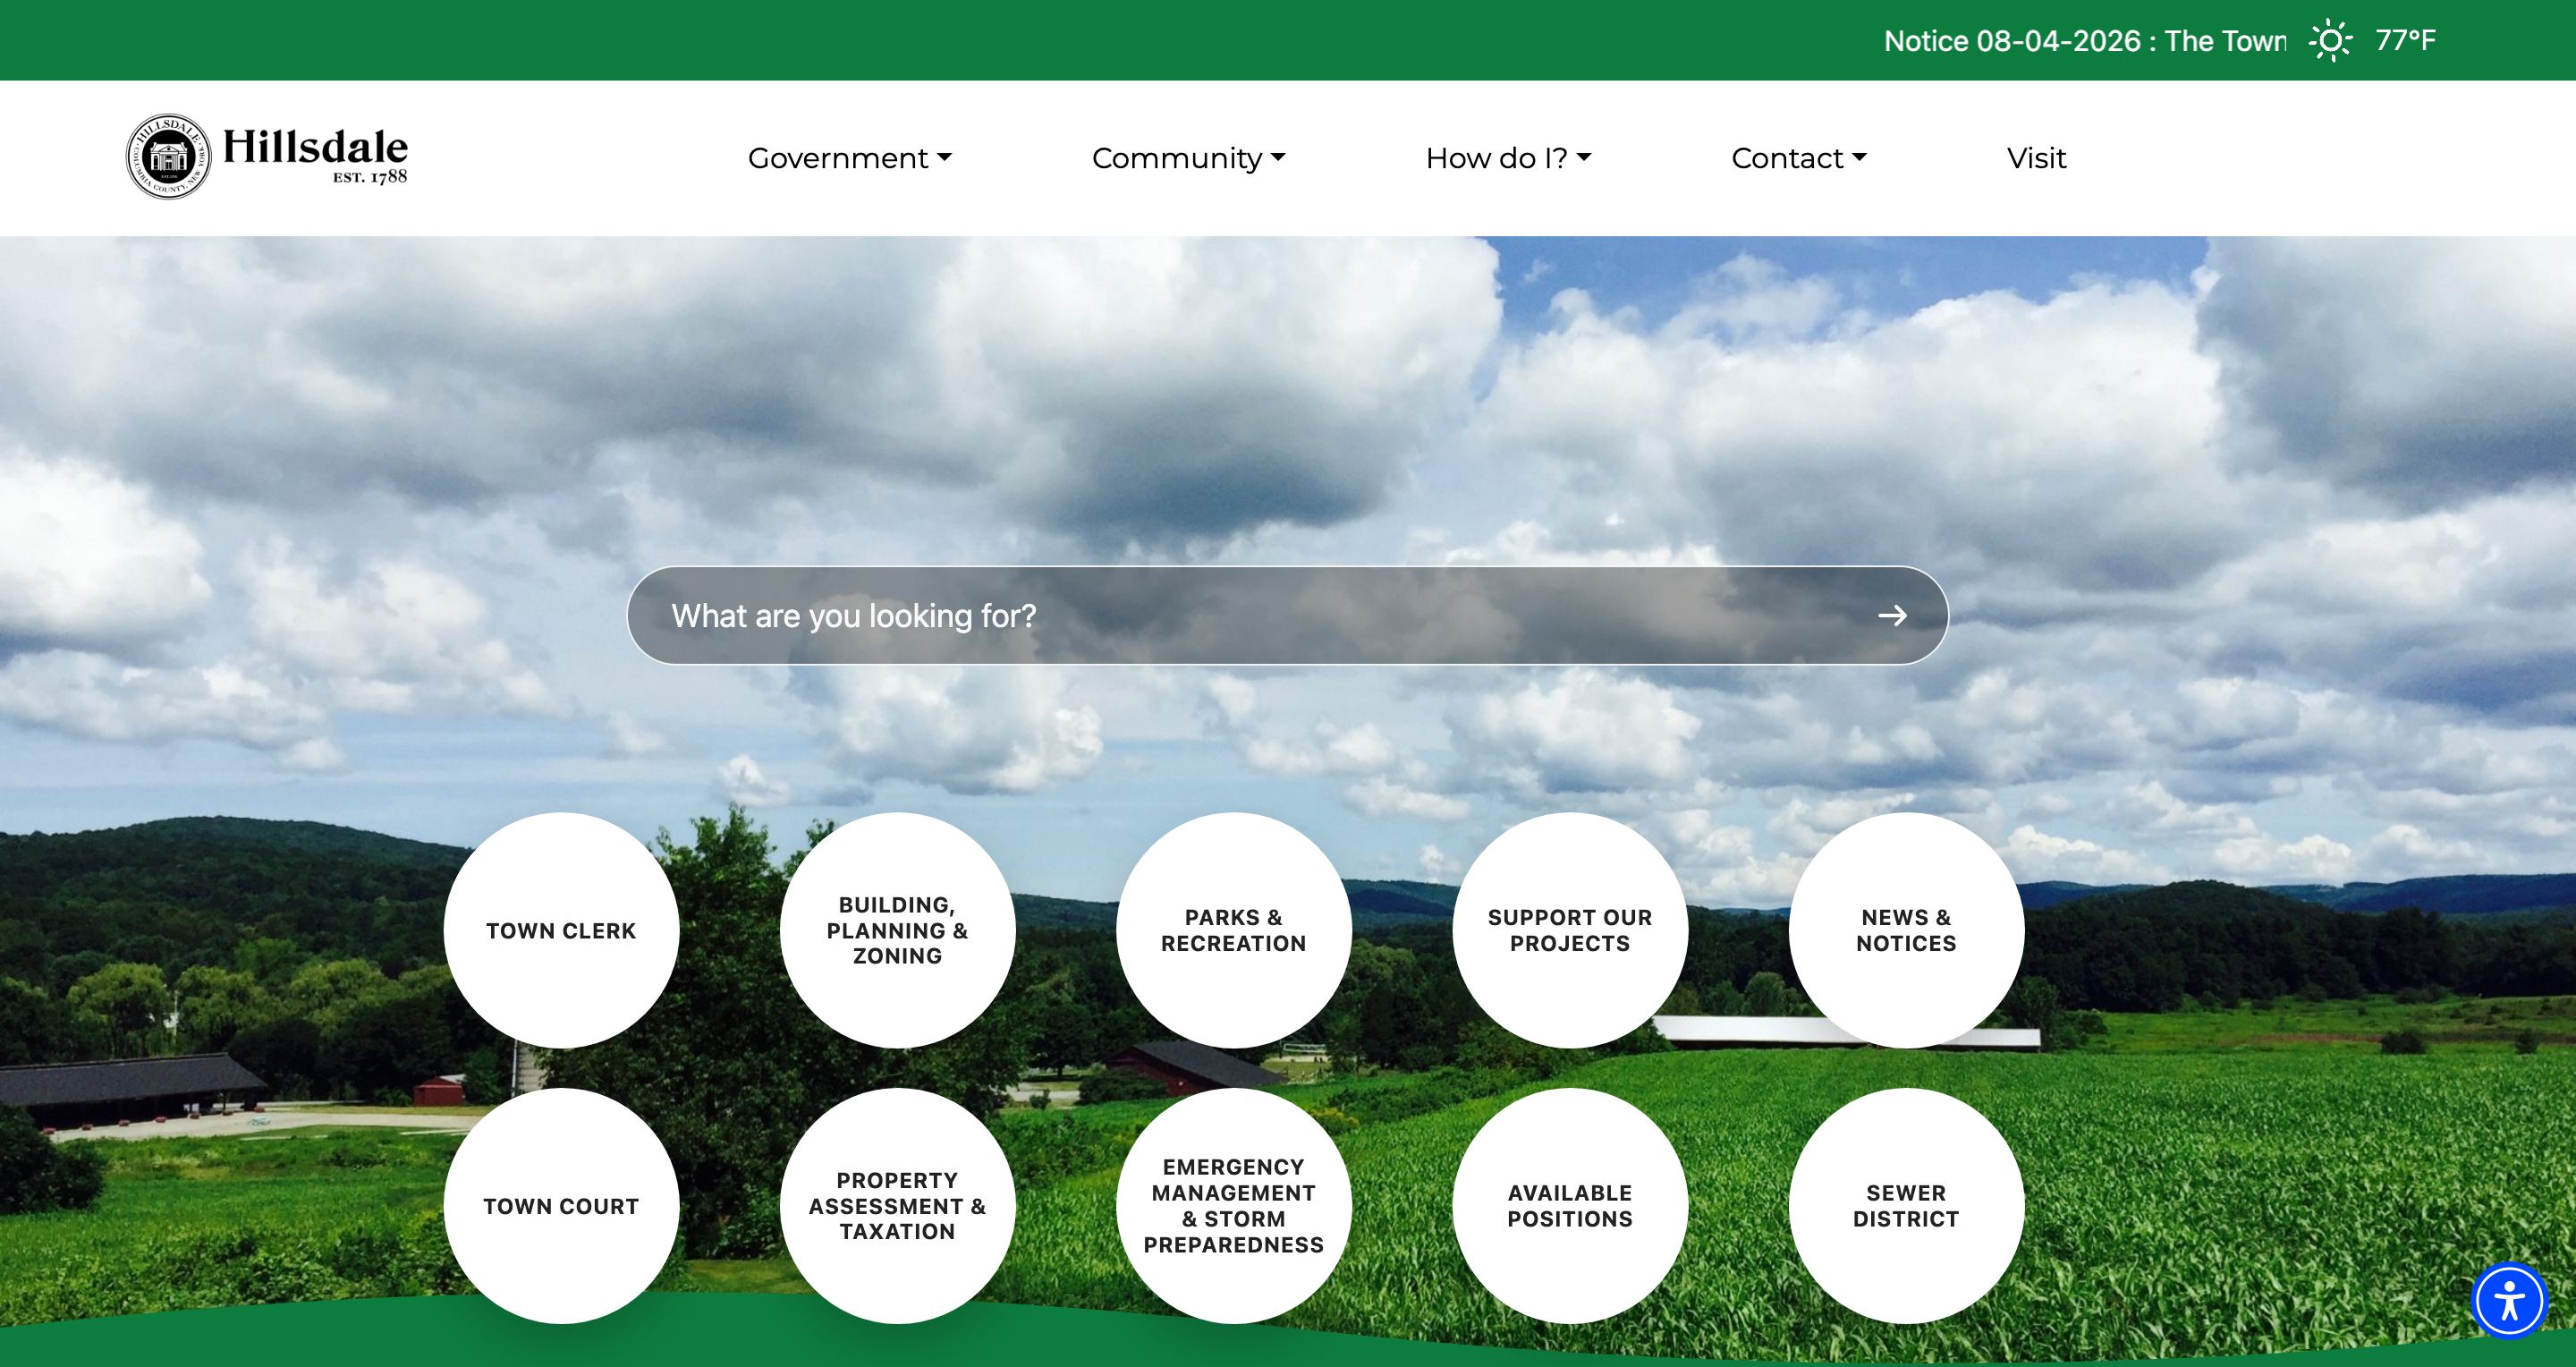Open Support Our Projects

1570,930
